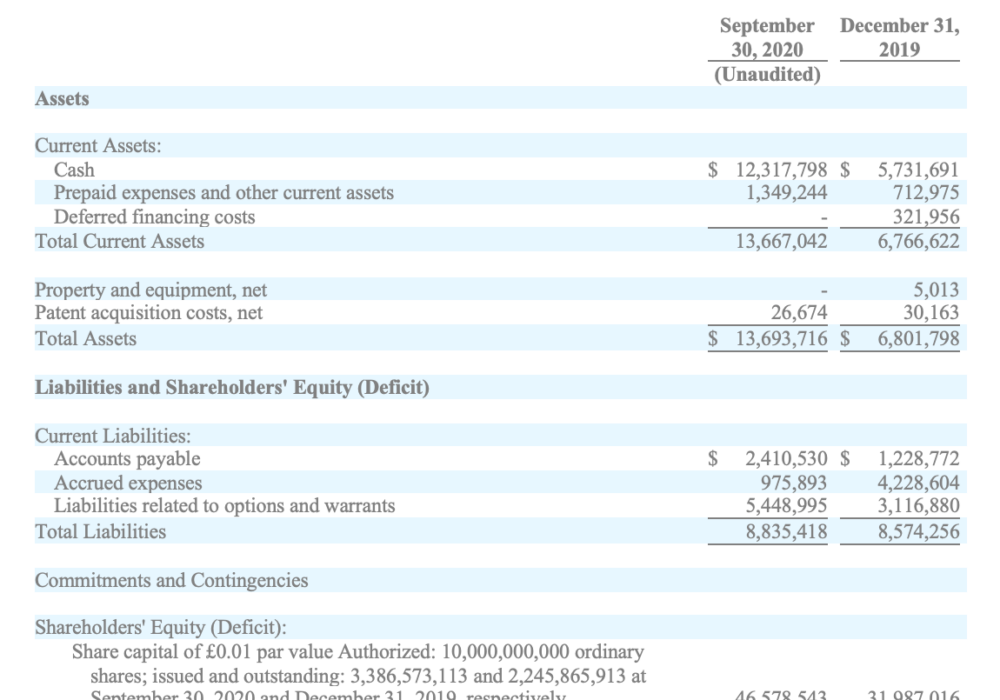
Task: Select deferred financing value 321,956
Action: 926,217
